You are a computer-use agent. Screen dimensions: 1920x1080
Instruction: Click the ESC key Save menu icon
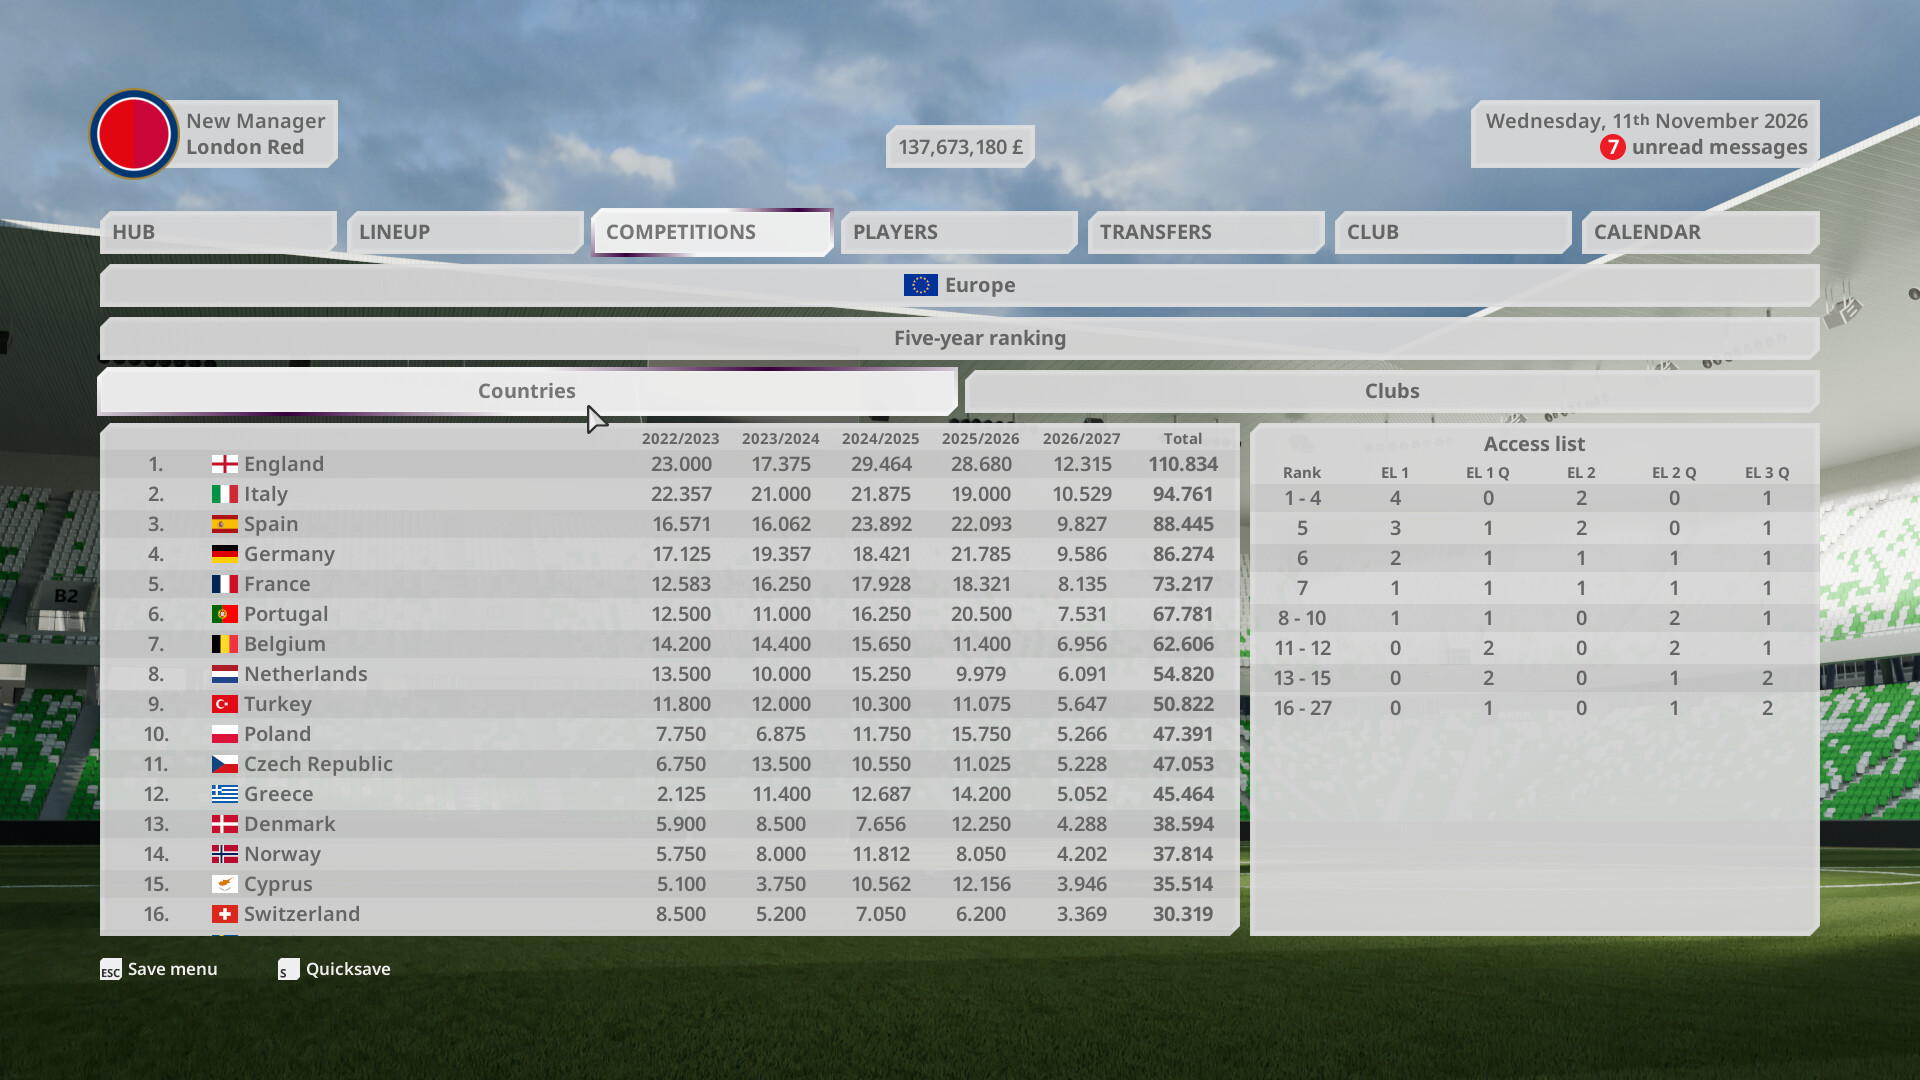click(111, 970)
